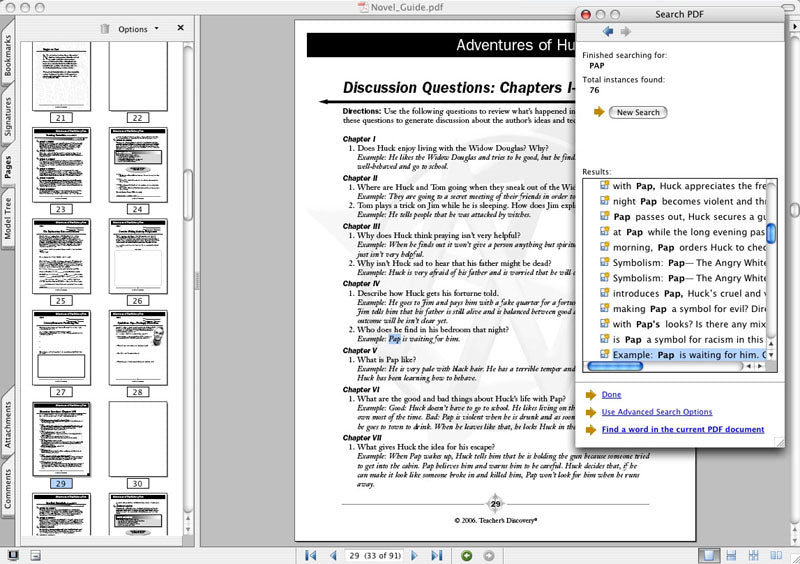800x564 pixels.
Task: Select result 'making Pap a symbol for evil'
Action: click(x=683, y=309)
